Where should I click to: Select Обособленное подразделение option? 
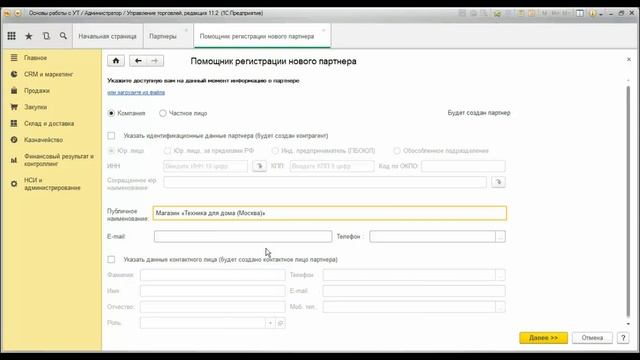click(397, 151)
